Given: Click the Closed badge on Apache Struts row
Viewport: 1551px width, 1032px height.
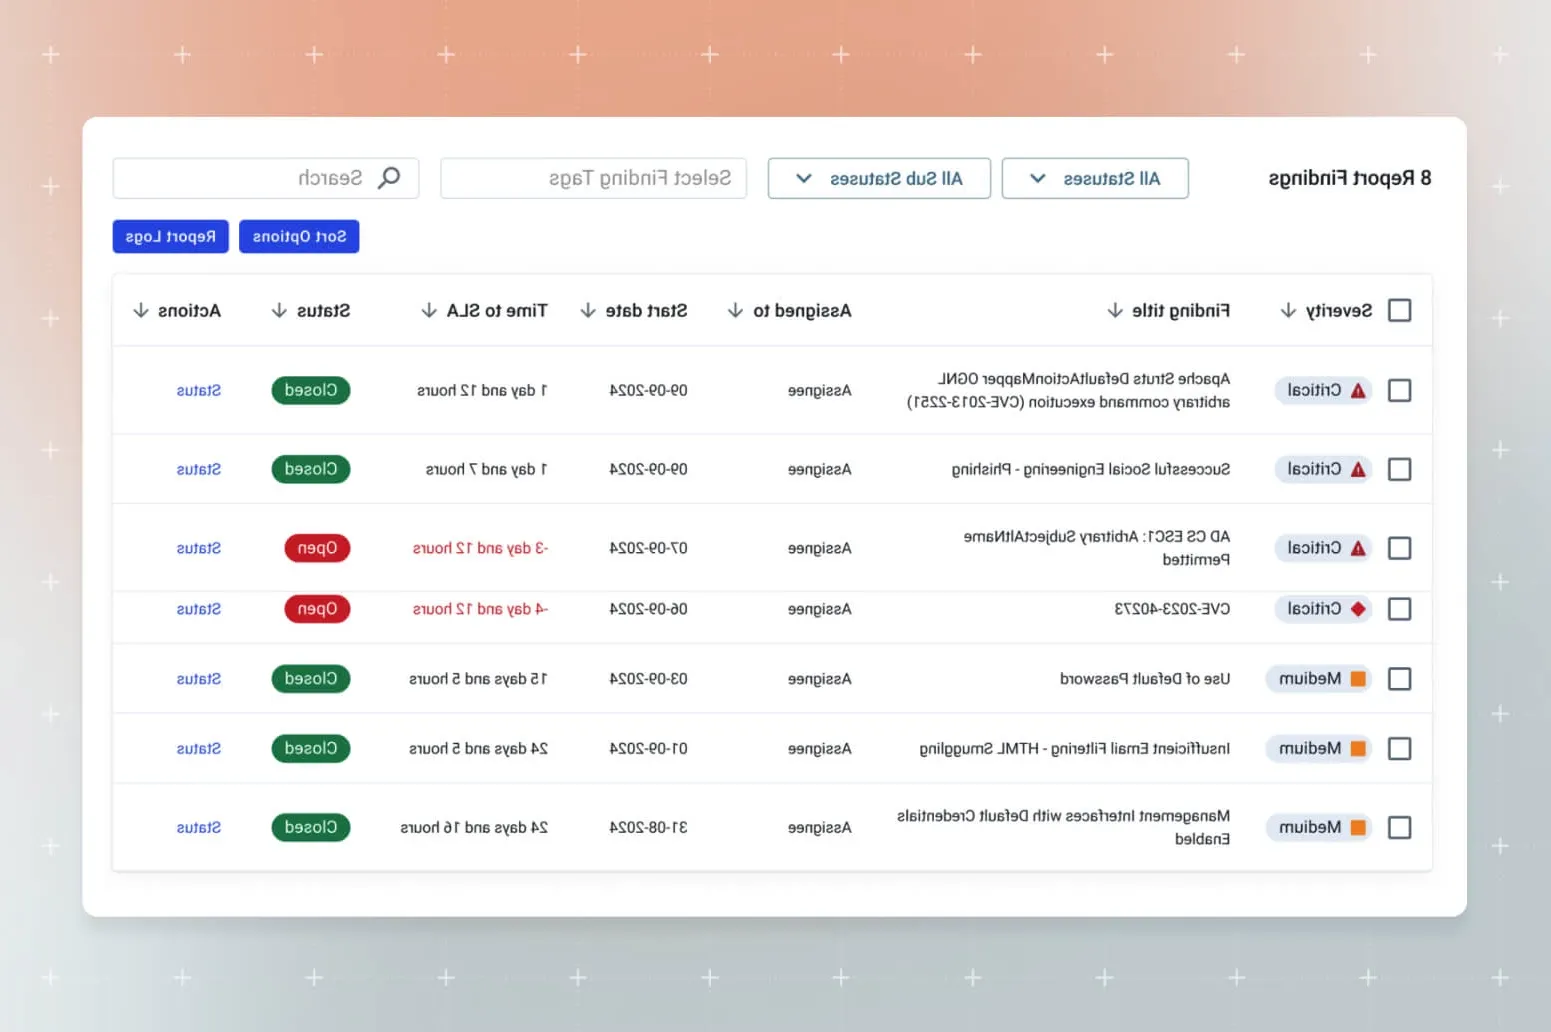Looking at the screenshot, I should [311, 390].
